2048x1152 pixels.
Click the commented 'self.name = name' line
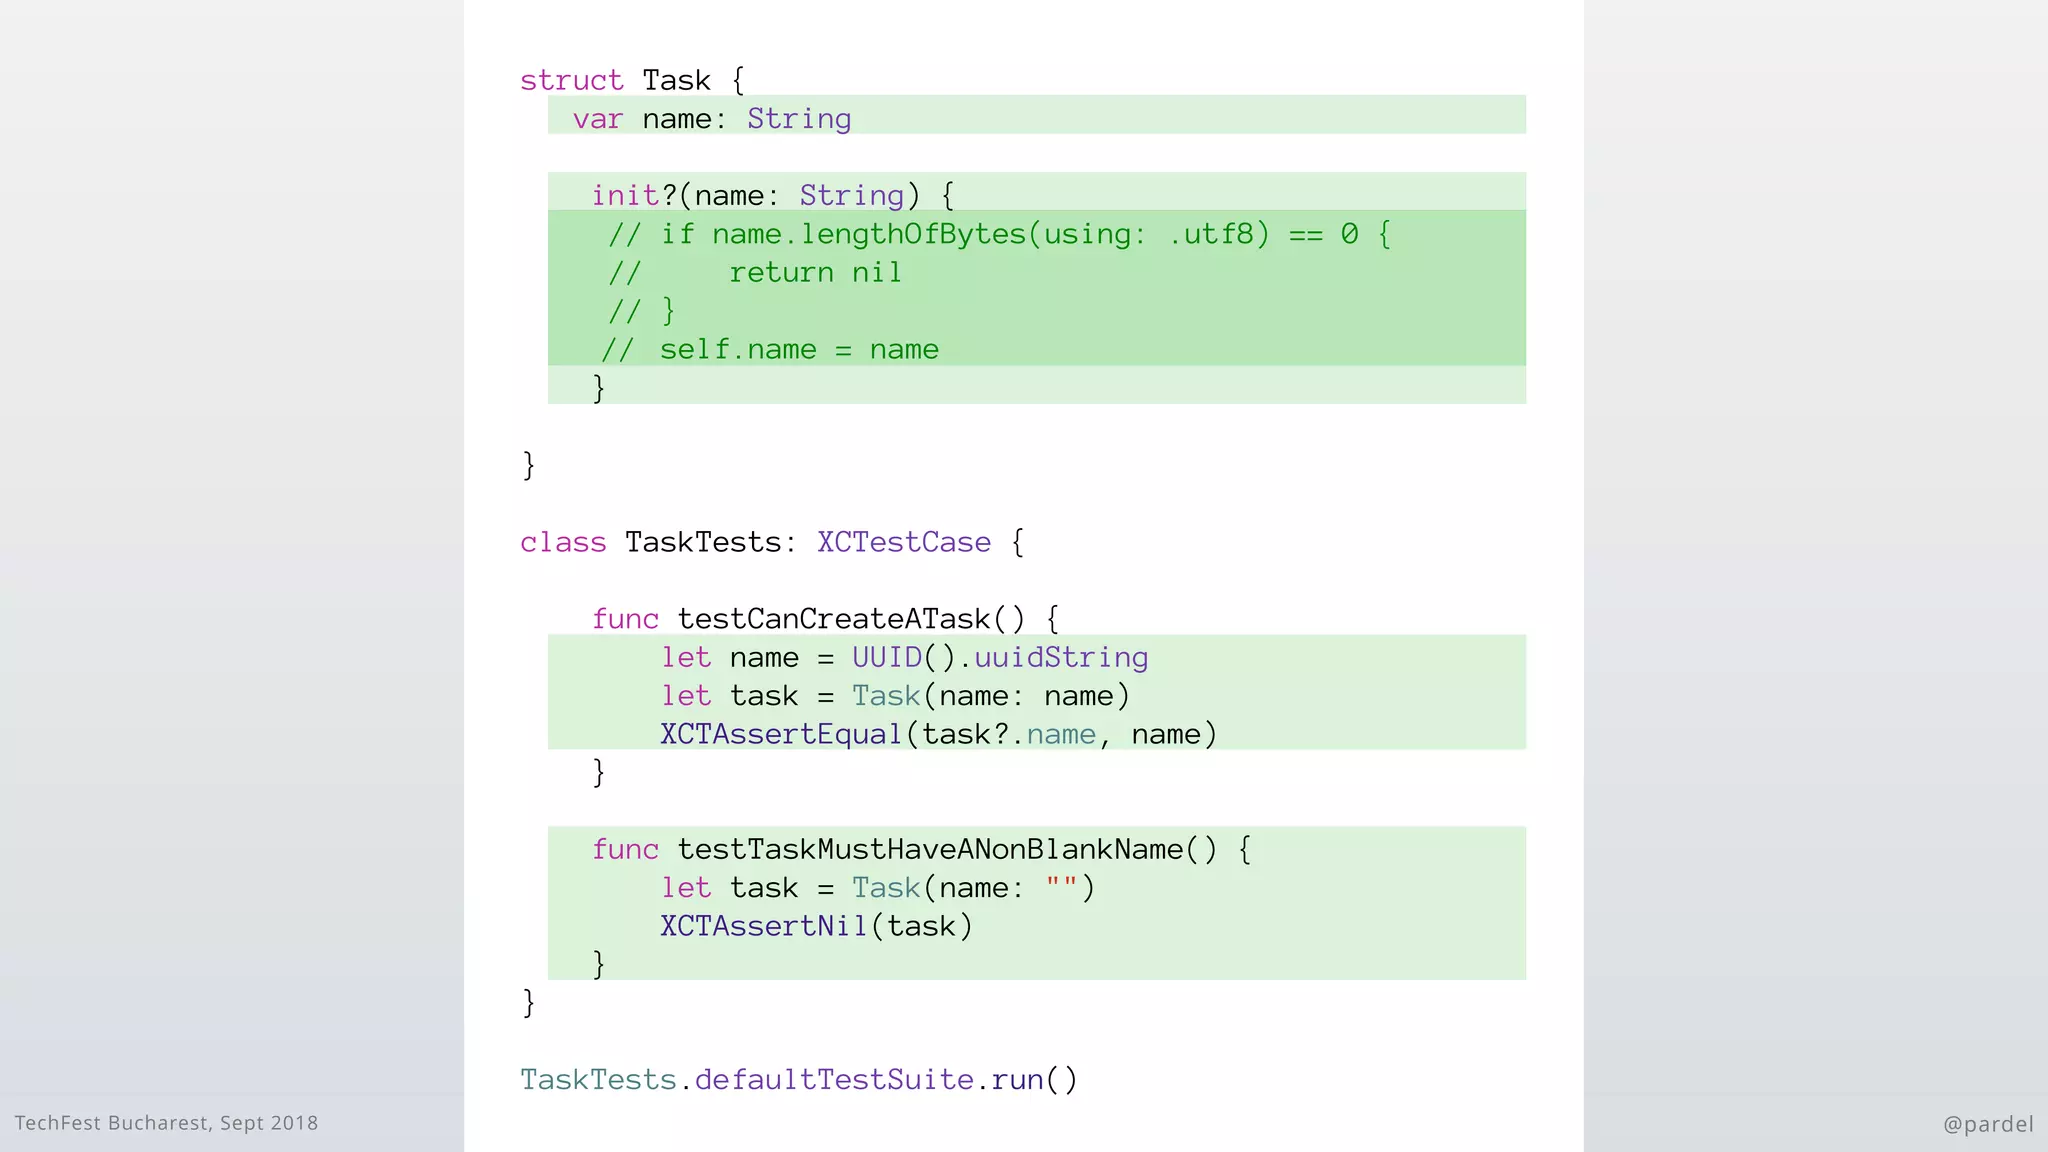[770, 349]
